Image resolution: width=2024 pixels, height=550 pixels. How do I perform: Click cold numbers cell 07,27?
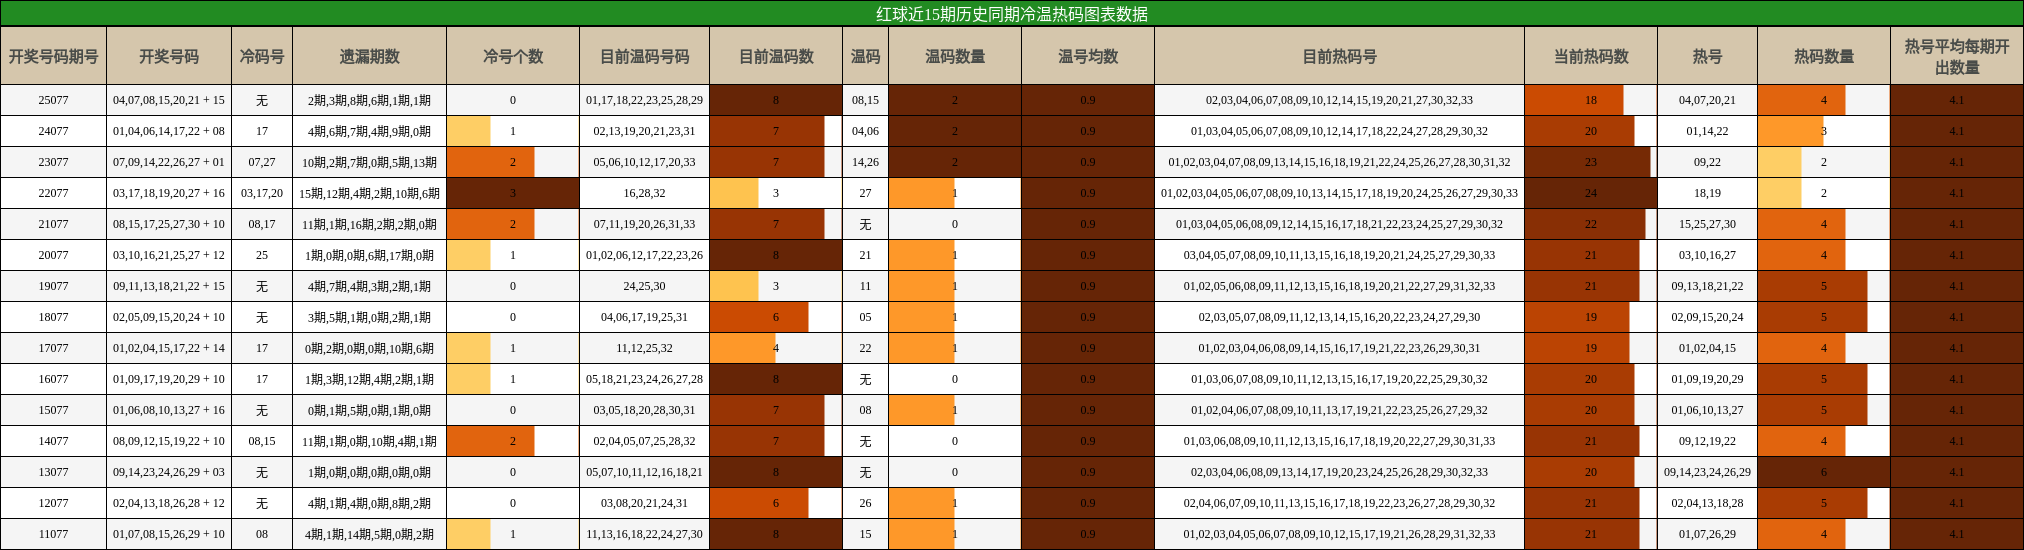[262, 162]
